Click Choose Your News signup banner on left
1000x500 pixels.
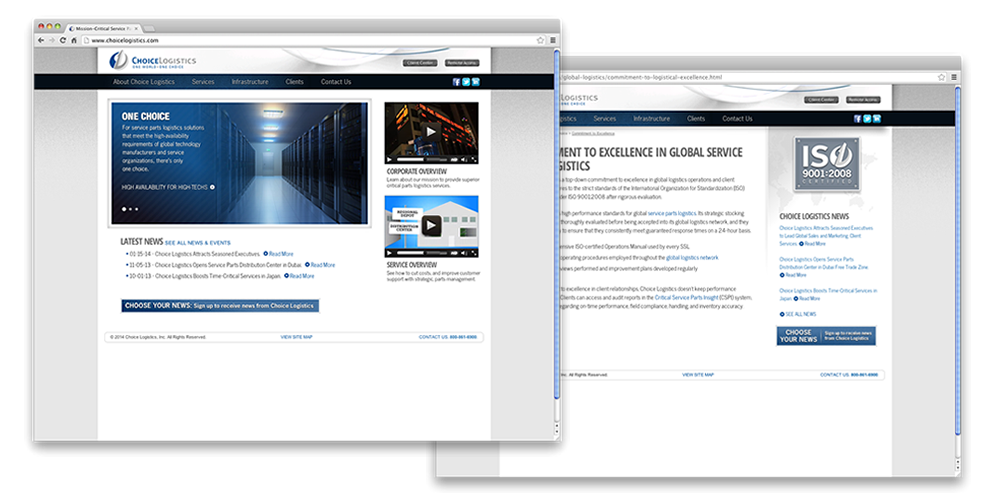pyautogui.click(x=219, y=305)
